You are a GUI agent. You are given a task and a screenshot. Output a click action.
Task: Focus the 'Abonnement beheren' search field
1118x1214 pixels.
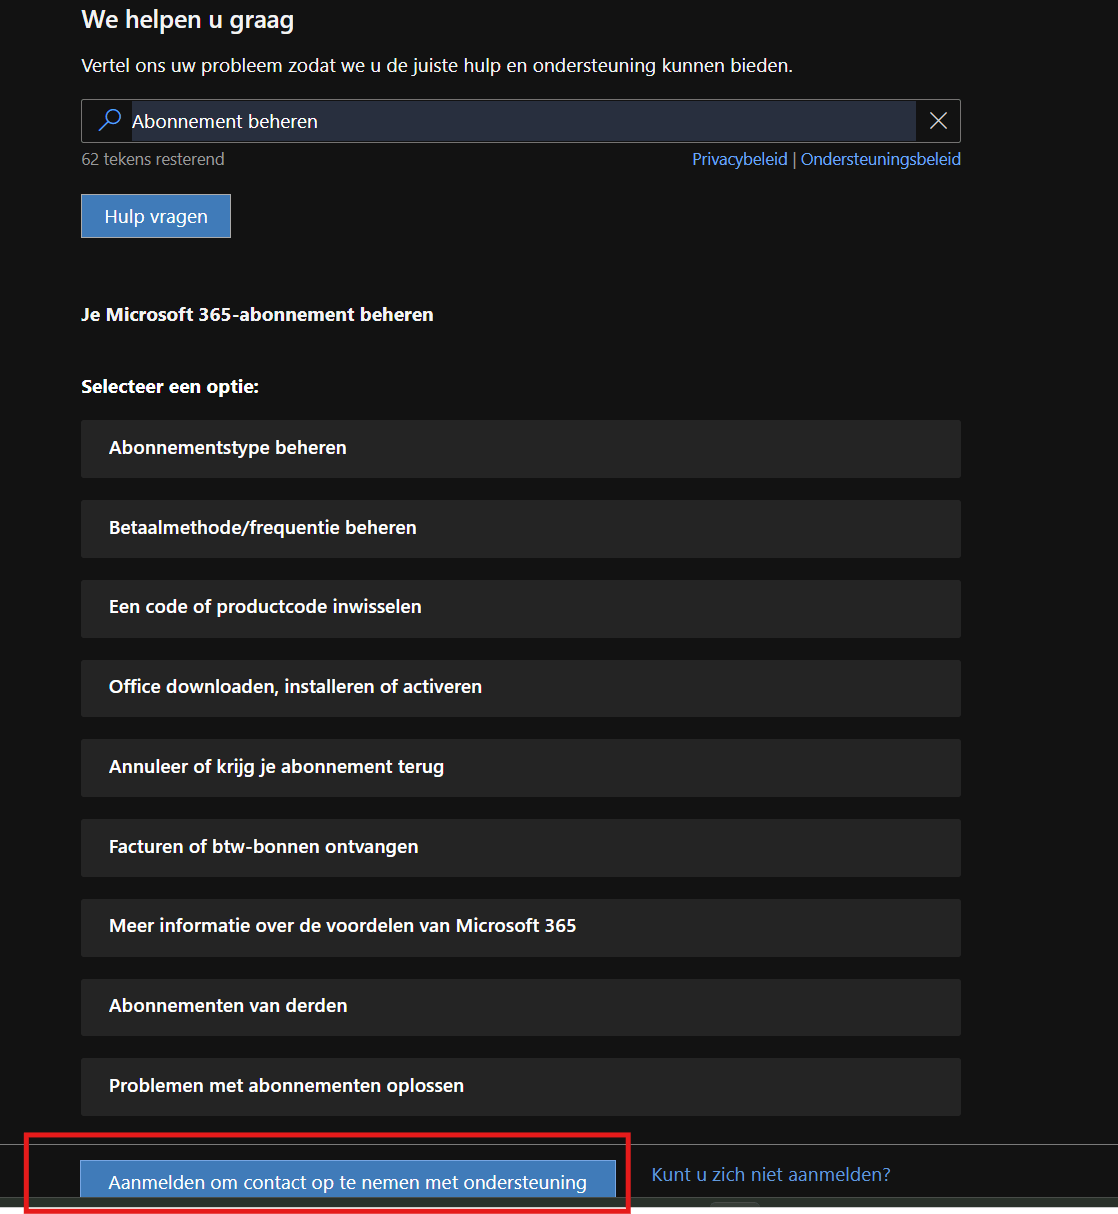point(523,121)
